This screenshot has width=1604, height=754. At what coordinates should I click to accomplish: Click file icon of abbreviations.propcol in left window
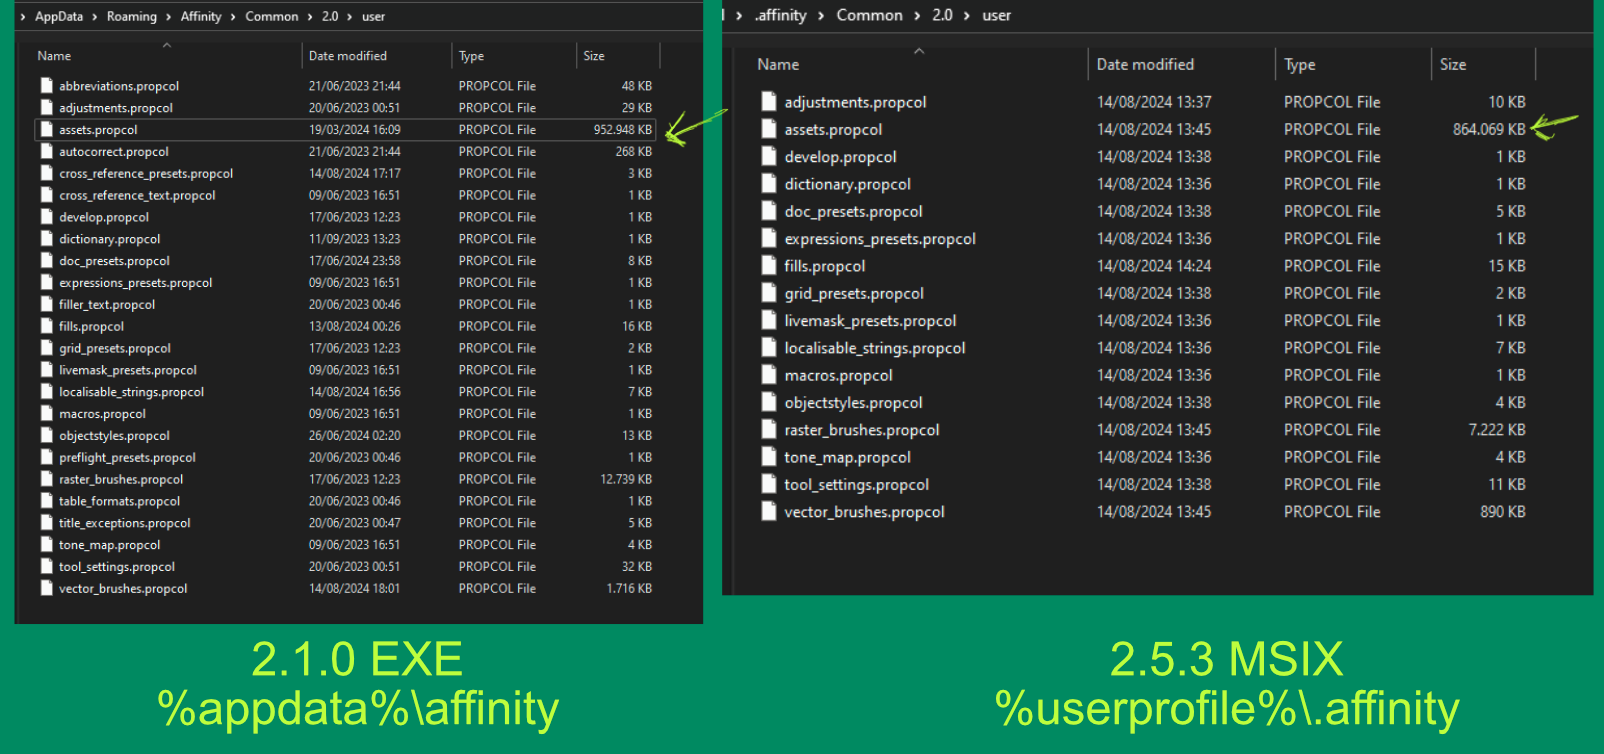click(46, 86)
